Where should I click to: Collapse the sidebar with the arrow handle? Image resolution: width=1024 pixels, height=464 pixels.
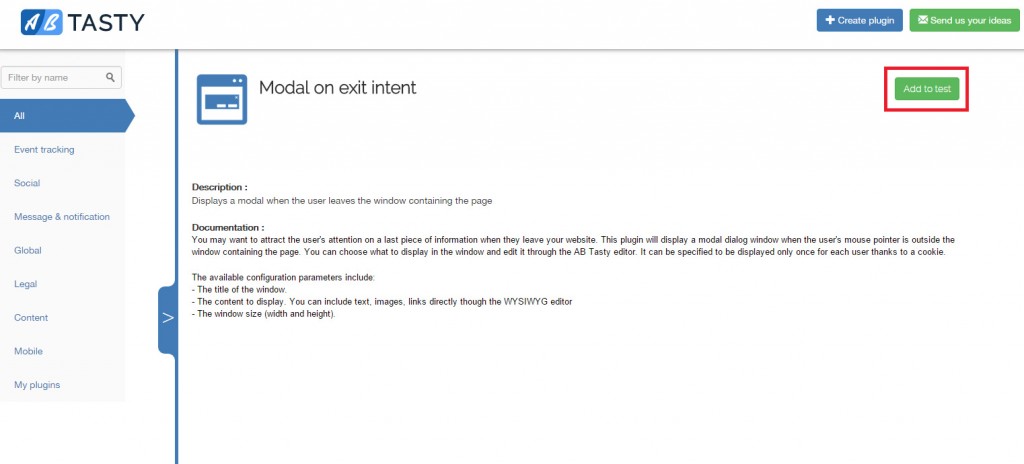tap(168, 318)
